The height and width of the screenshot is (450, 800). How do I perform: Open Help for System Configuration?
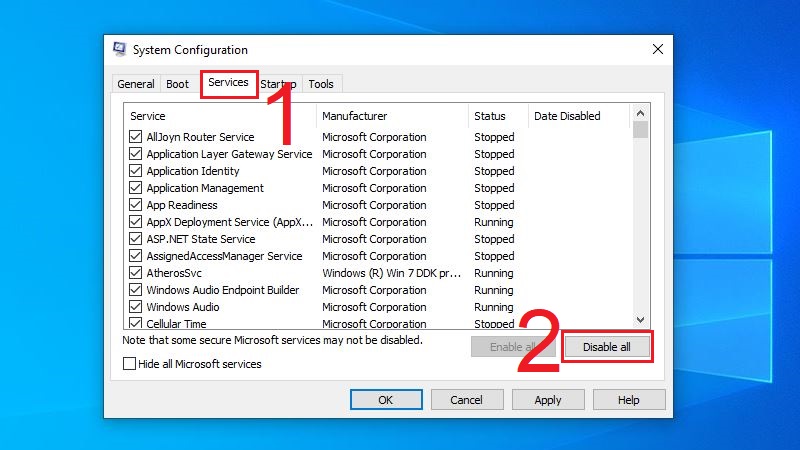628,400
